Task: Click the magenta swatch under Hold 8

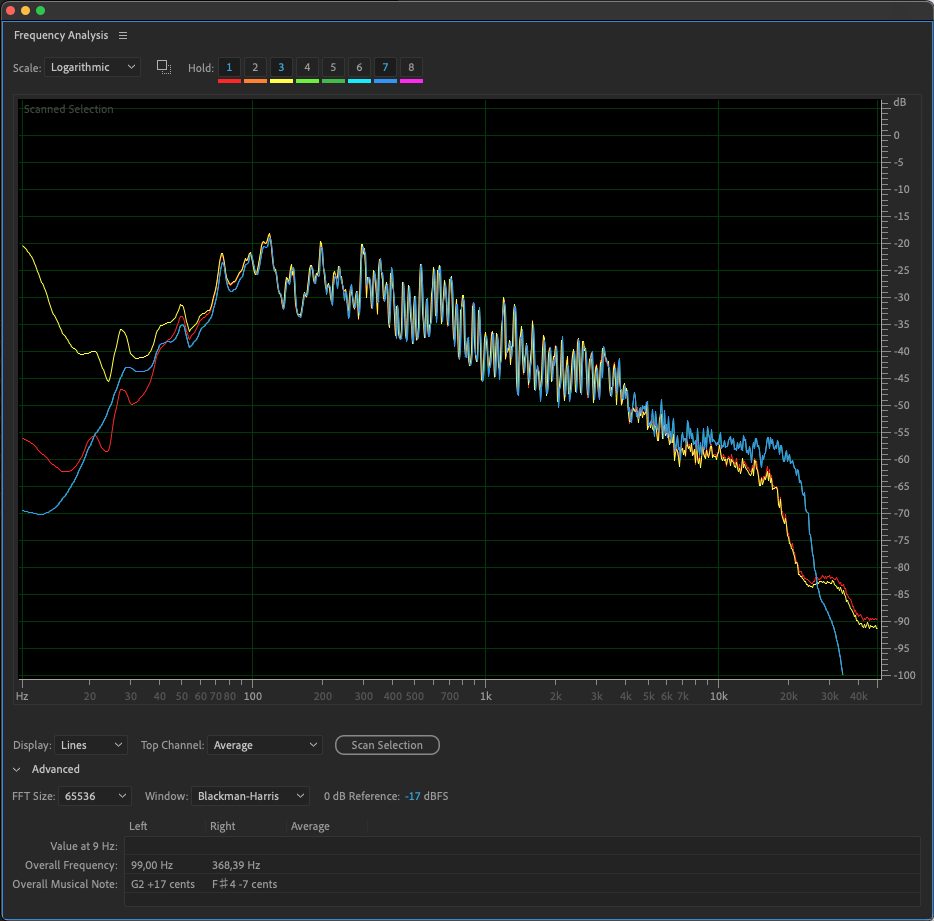Action: (x=412, y=81)
